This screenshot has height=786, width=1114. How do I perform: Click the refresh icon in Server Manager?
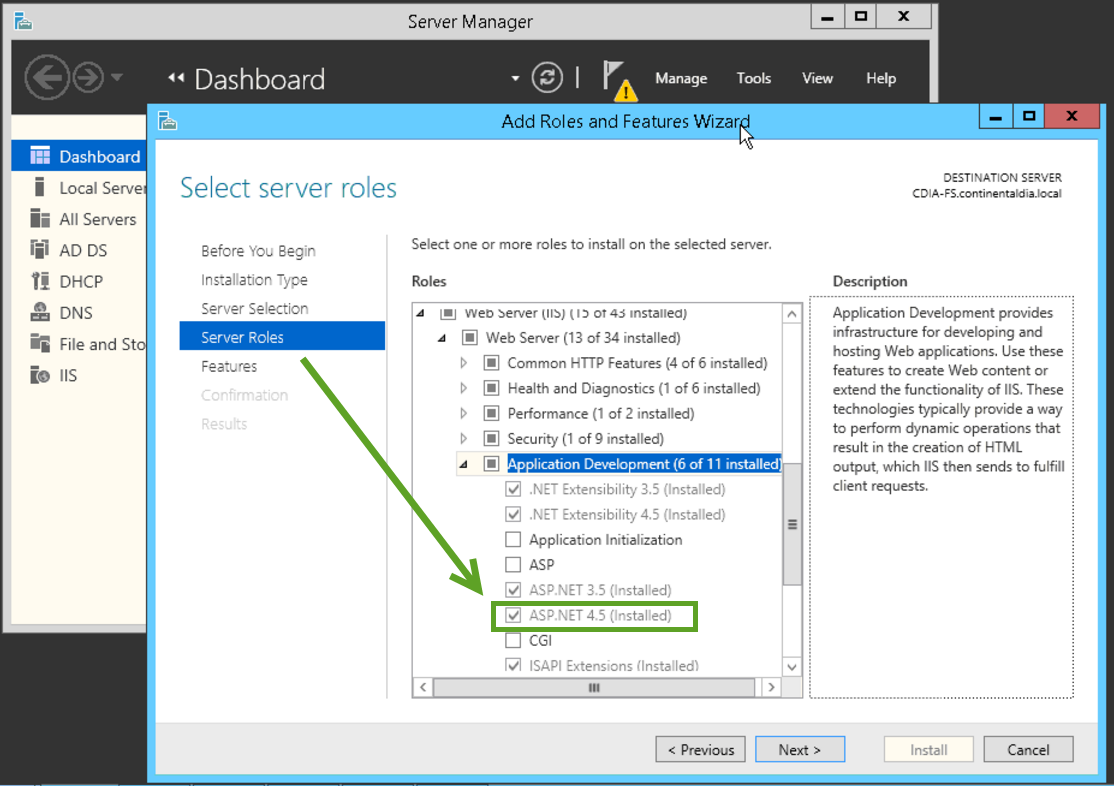pos(547,77)
